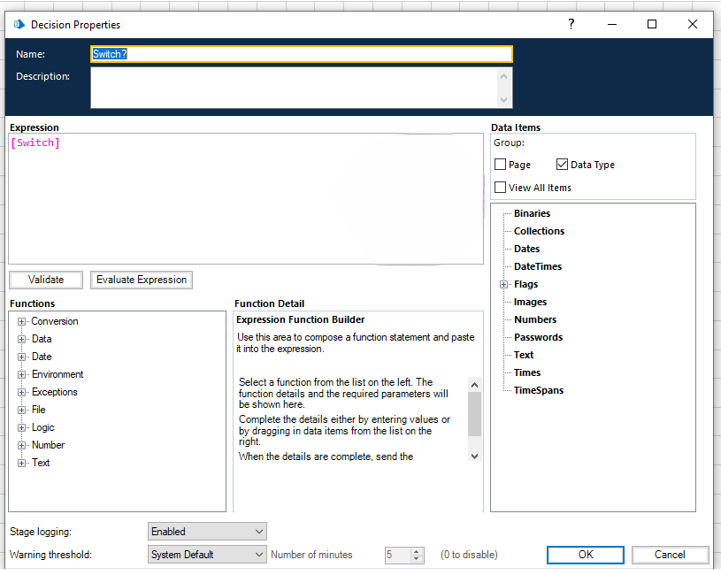Click the Blue Prism icon in title bar

tap(19, 24)
